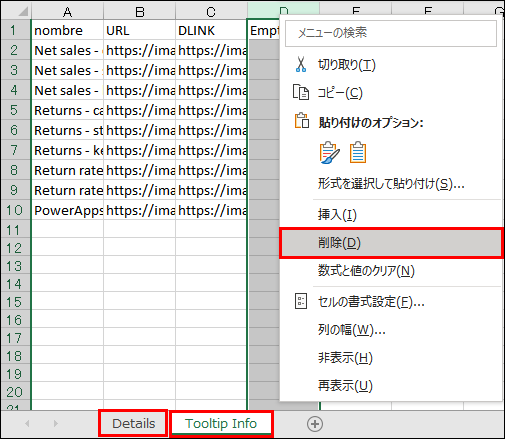This screenshot has width=505, height=439.
Task: Select column A header
Action: pos(67,12)
